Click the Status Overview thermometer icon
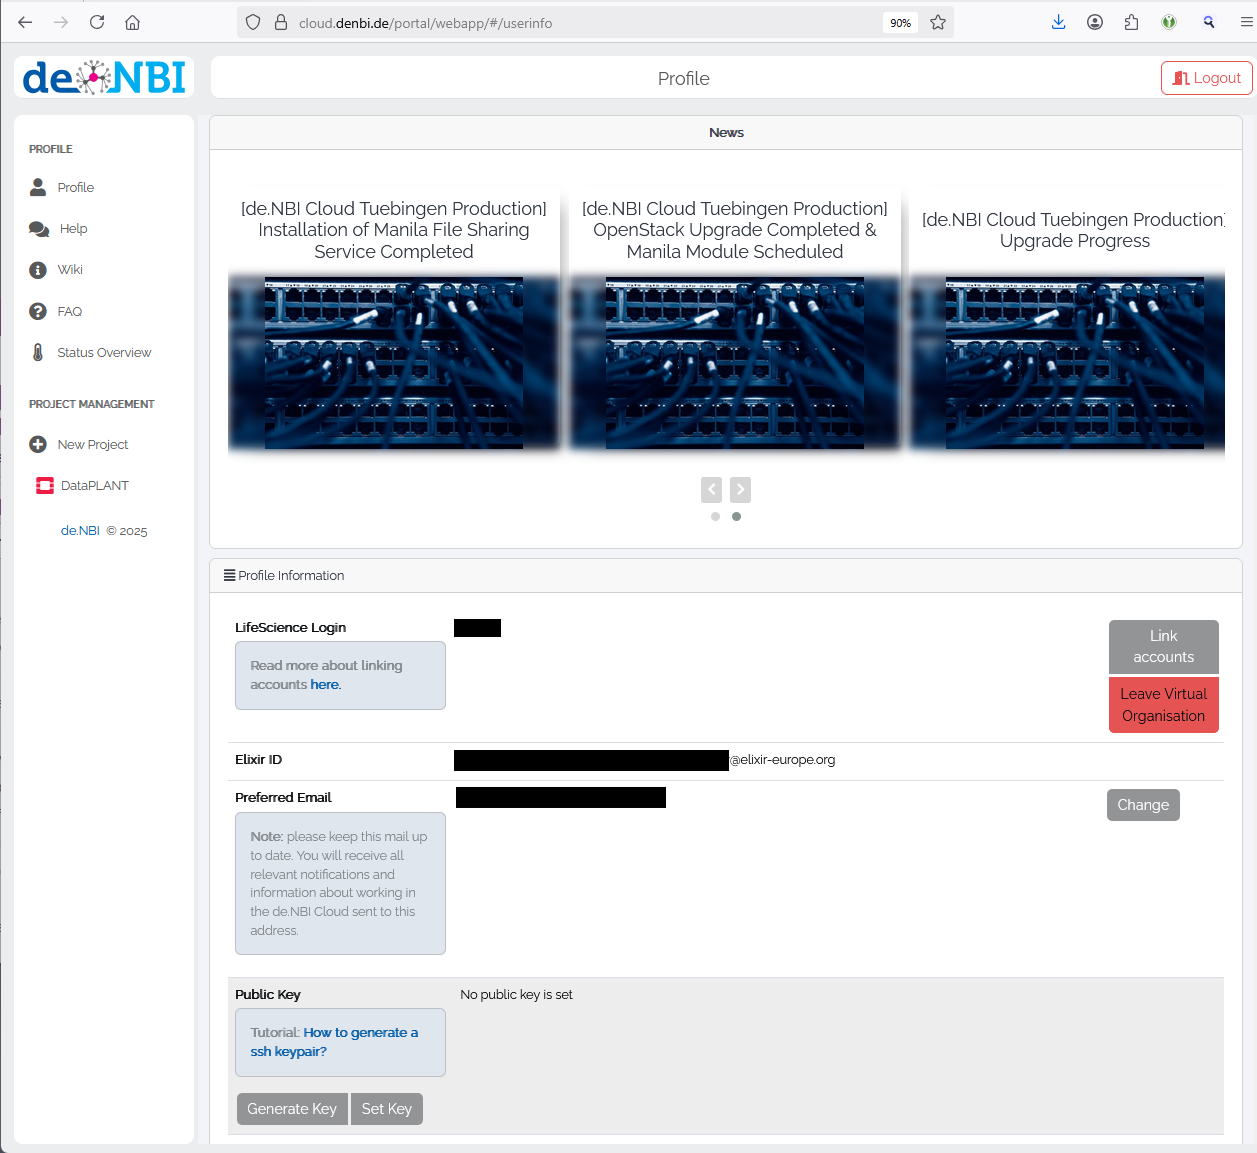 pyautogui.click(x=38, y=352)
